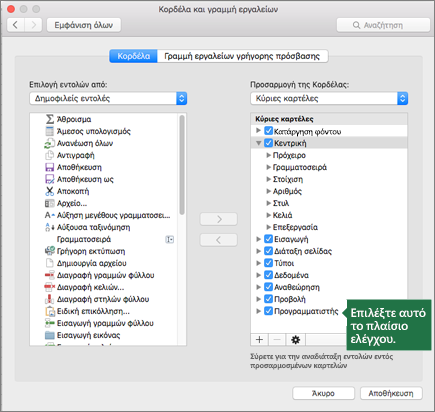Click the commands list vertical scrollbar
This screenshot has width=435, height=412.
(182, 165)
